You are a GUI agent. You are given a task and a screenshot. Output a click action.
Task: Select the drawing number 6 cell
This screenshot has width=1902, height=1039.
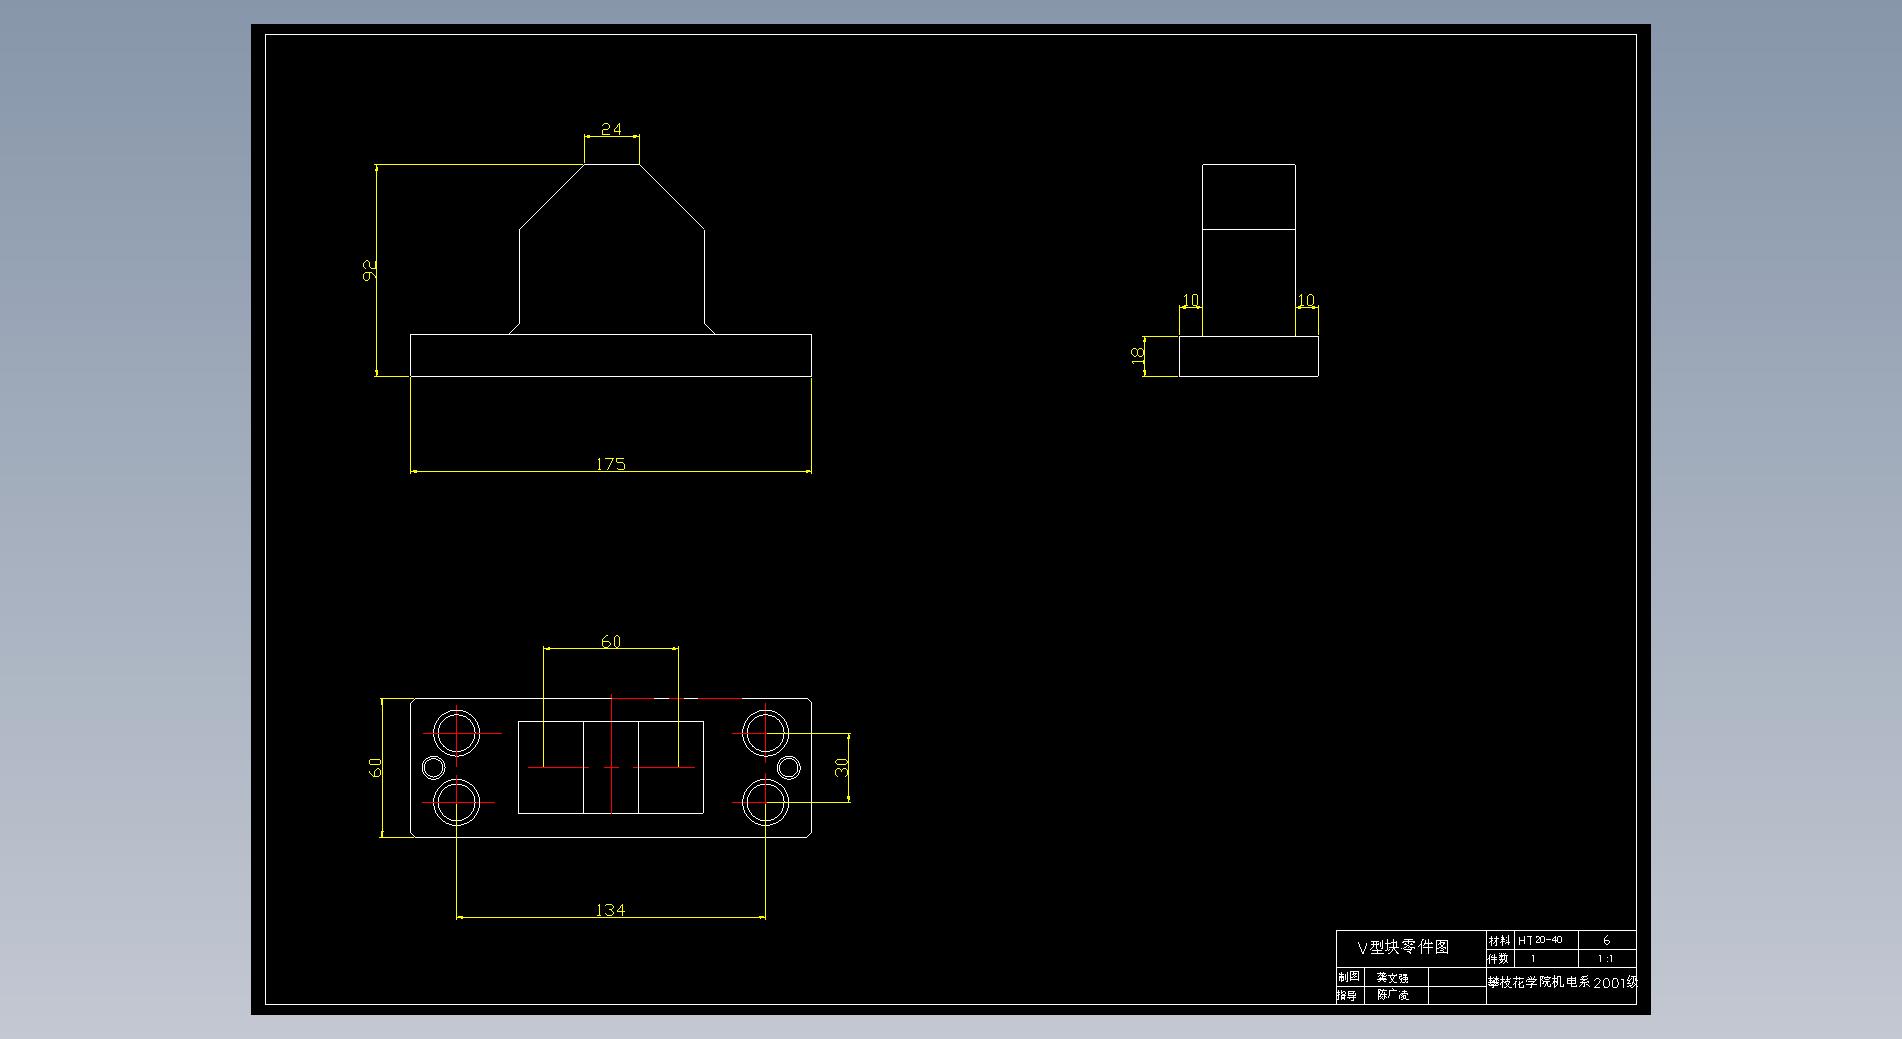pyautogui.click(x=1607, y=940)
